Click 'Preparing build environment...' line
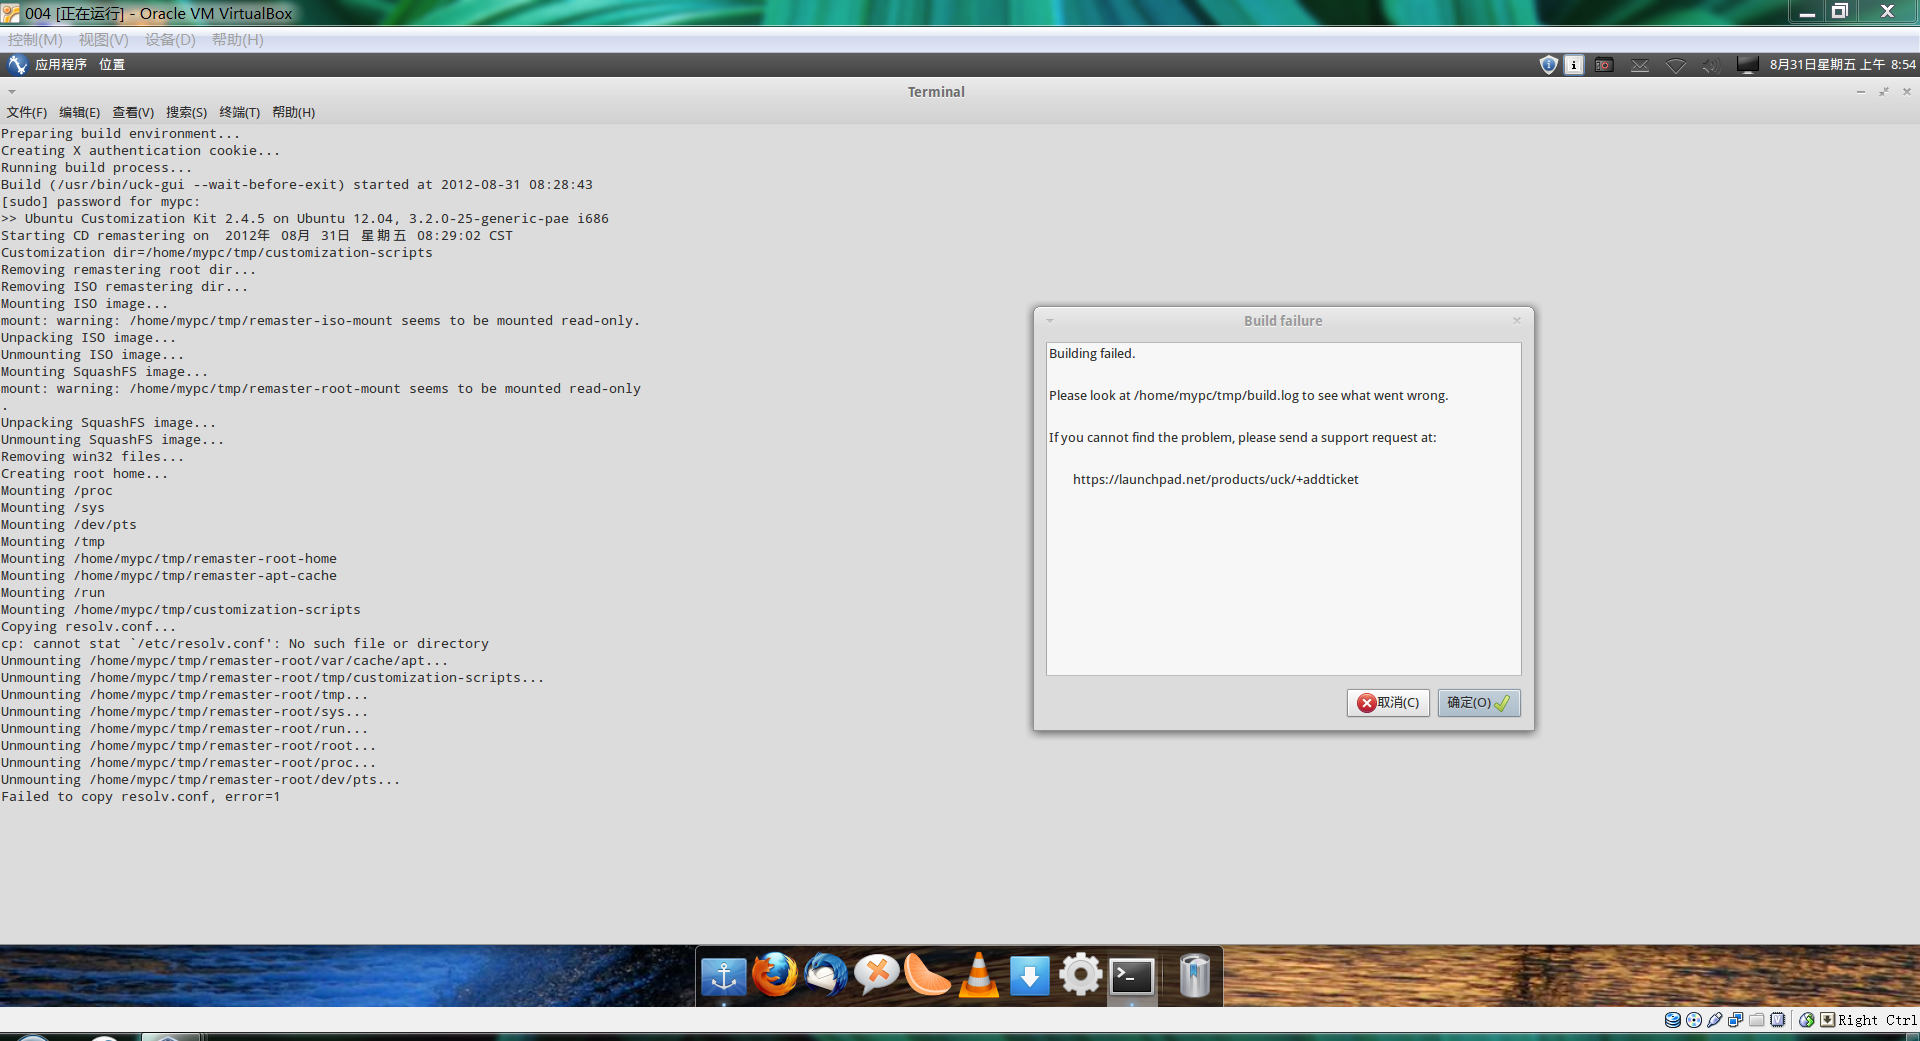The height and width of the screenshot is (1041, 1920). coord(121,134)
